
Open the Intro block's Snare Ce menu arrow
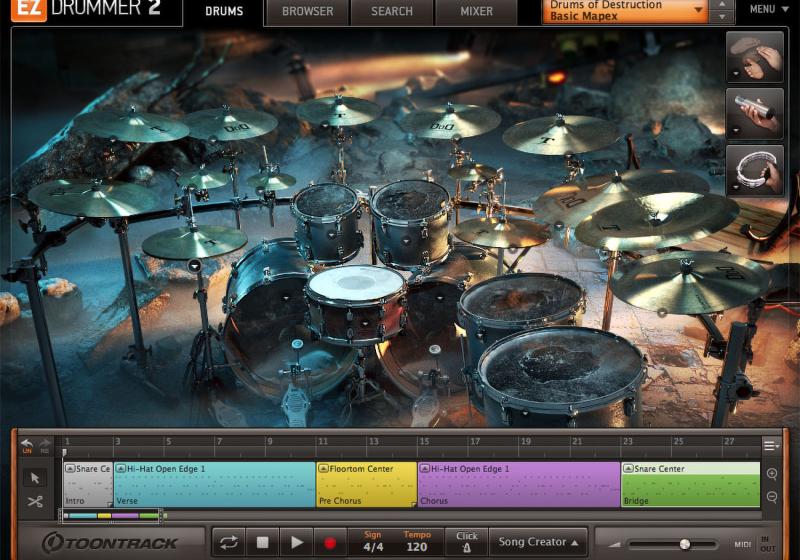[x=70, y=468]
